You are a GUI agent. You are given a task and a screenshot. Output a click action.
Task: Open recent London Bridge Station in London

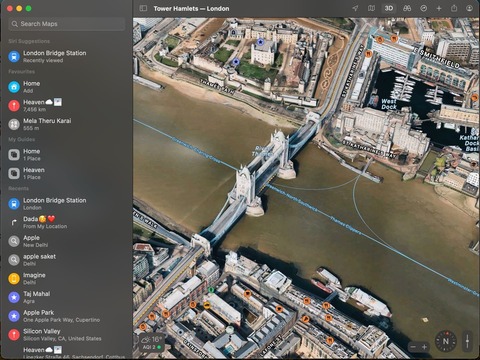[x=67, y=204]
